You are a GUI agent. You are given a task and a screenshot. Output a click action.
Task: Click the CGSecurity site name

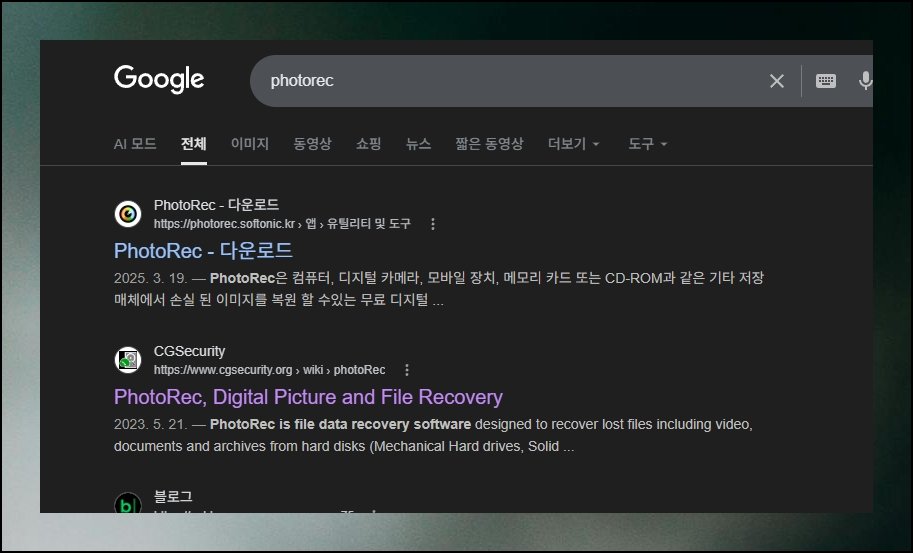coord(189,352)
